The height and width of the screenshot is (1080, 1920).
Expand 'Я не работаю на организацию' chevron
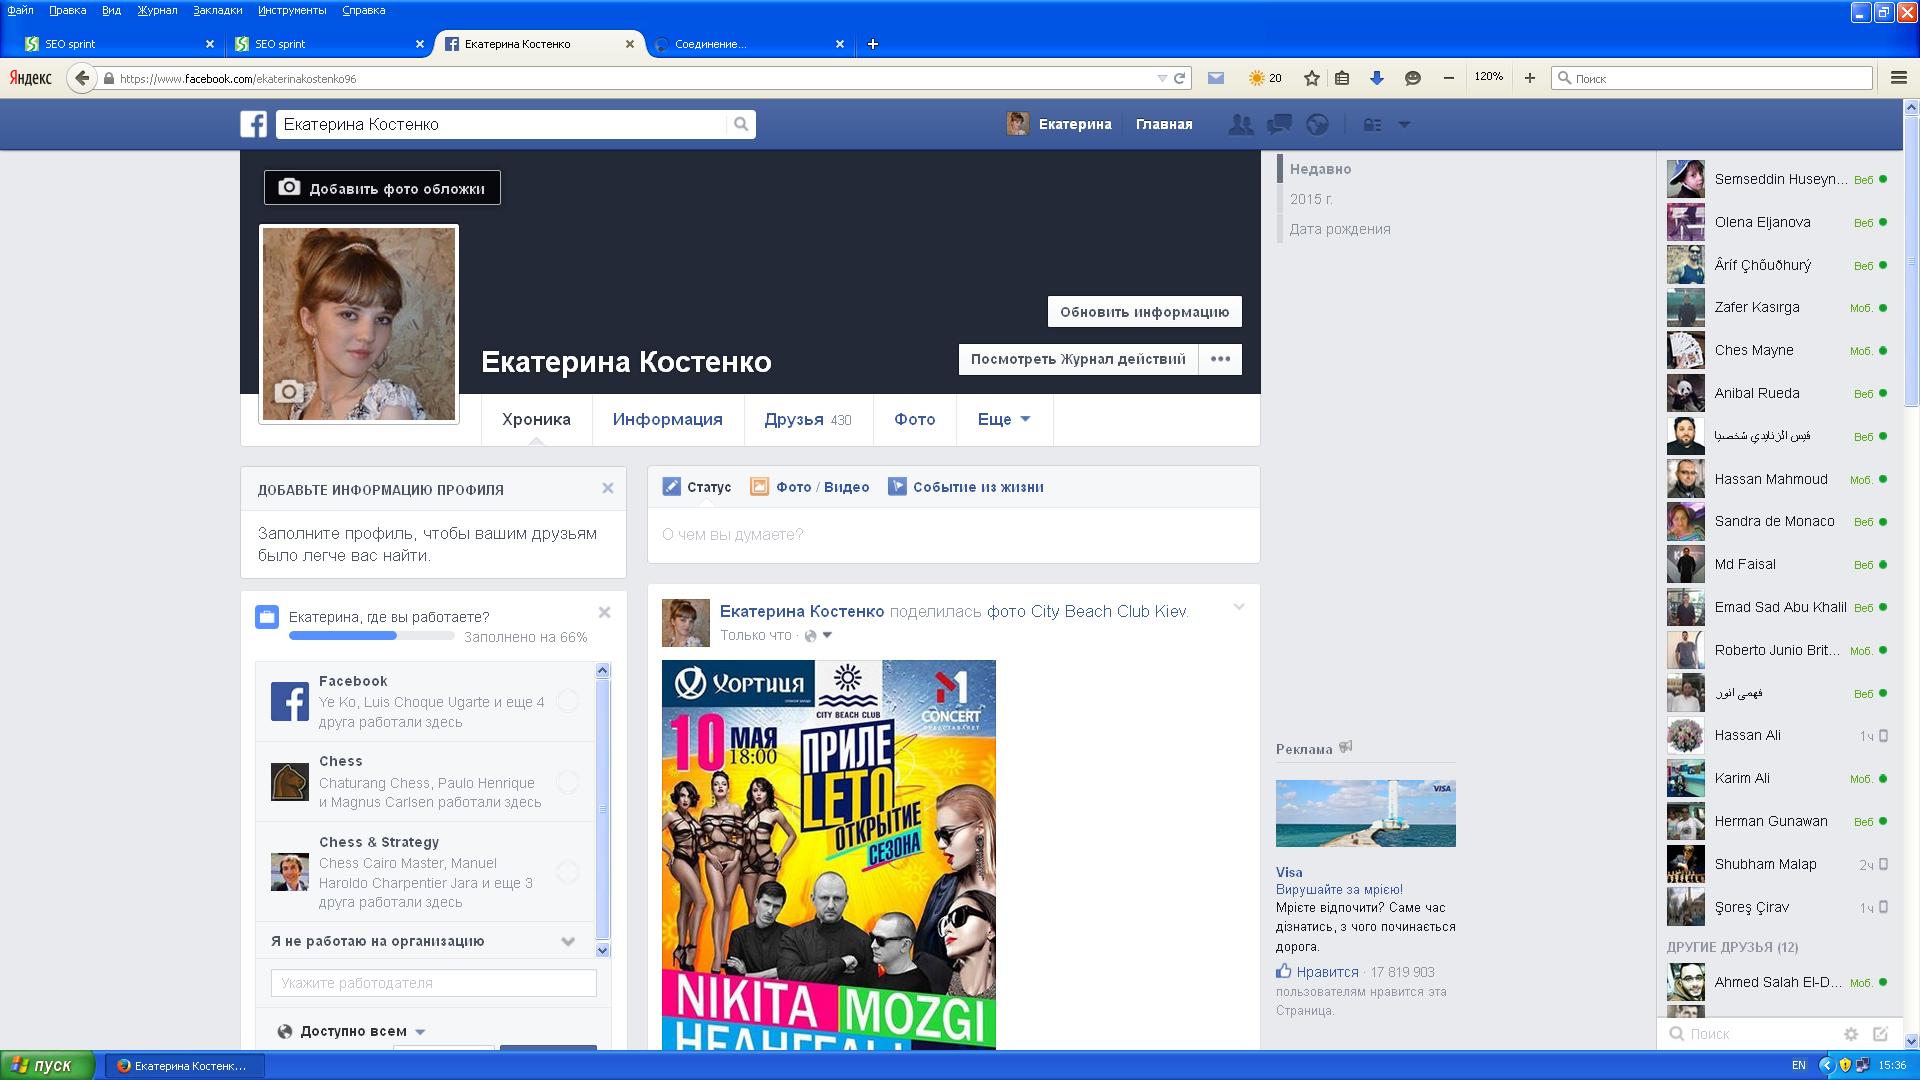click(568, 941)
